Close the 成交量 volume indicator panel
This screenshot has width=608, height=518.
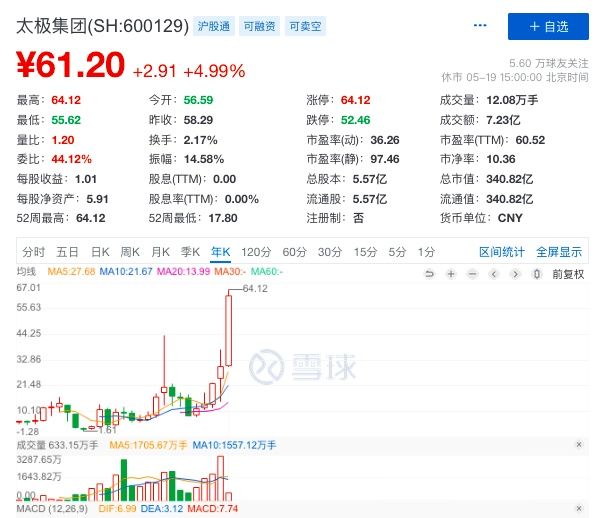click(x=579, y=444)
